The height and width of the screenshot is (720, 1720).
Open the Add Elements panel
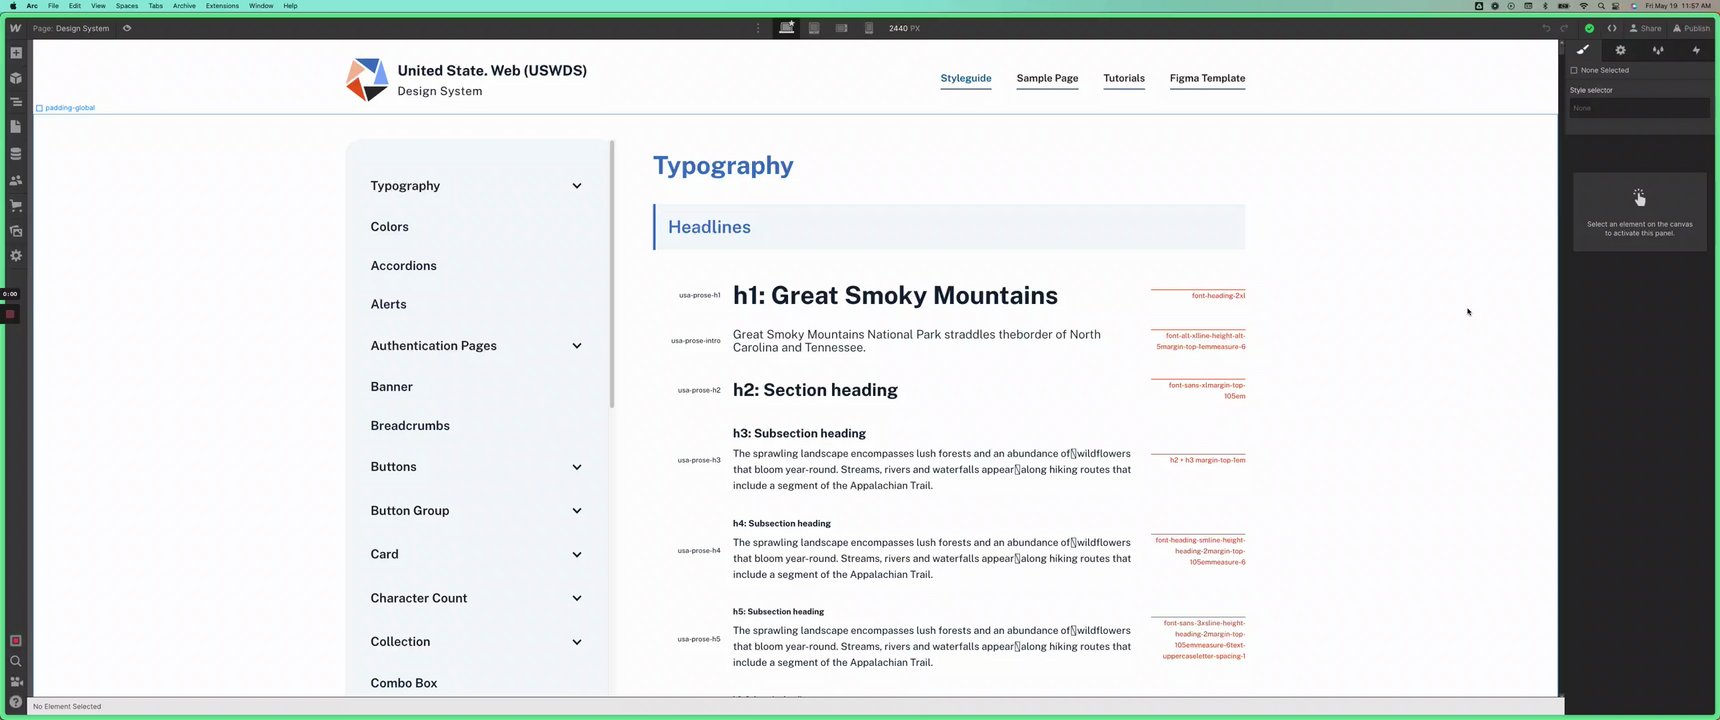point(15,53)
